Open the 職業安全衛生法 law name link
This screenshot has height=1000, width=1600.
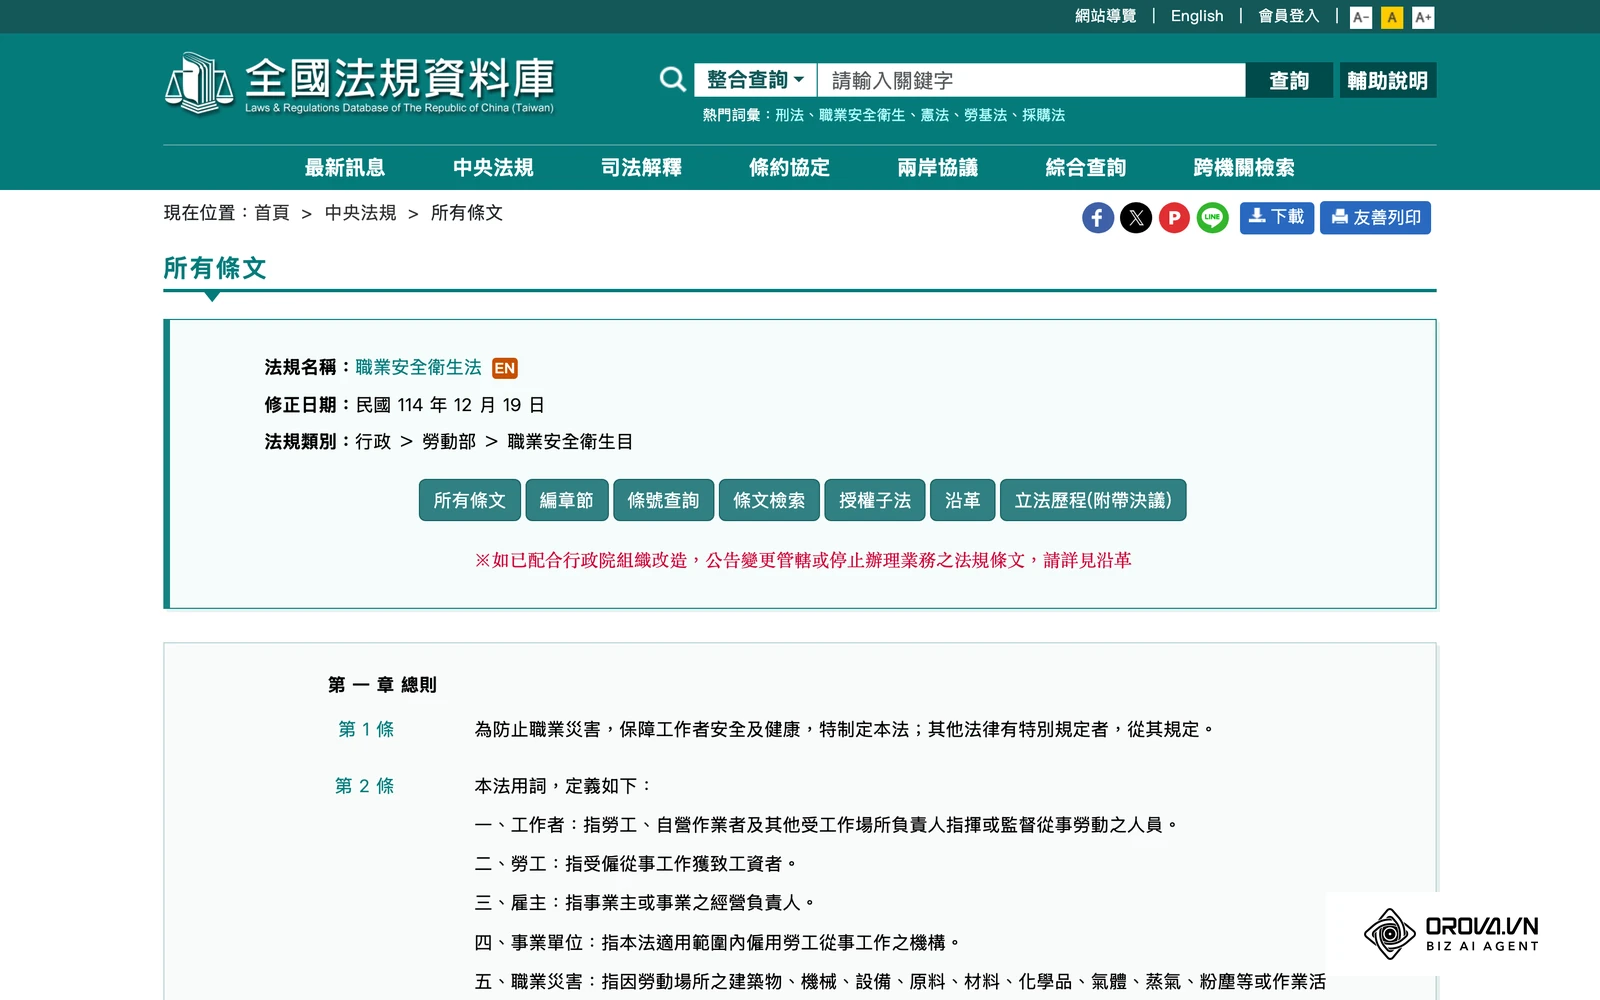(x=418, y=368)
